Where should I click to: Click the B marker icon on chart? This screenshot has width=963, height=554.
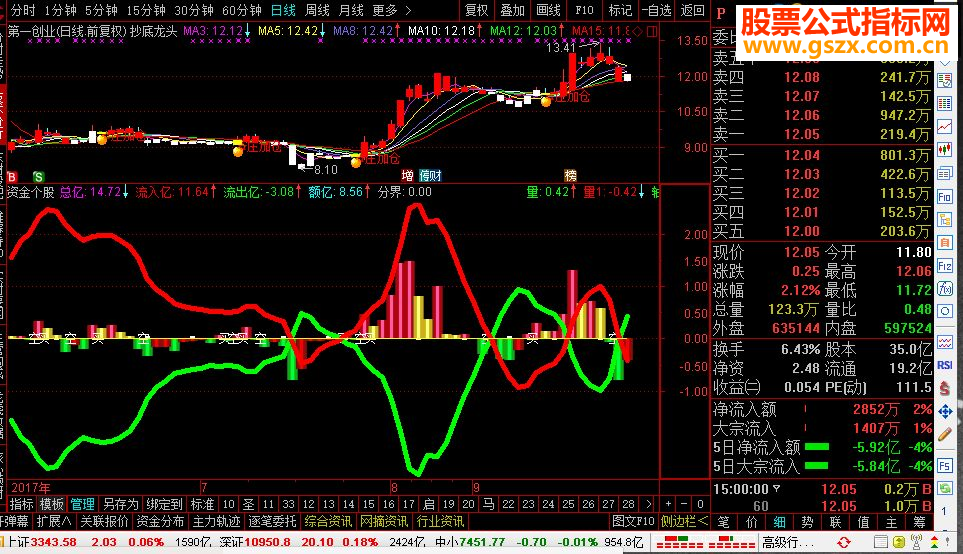click(12, 177)
